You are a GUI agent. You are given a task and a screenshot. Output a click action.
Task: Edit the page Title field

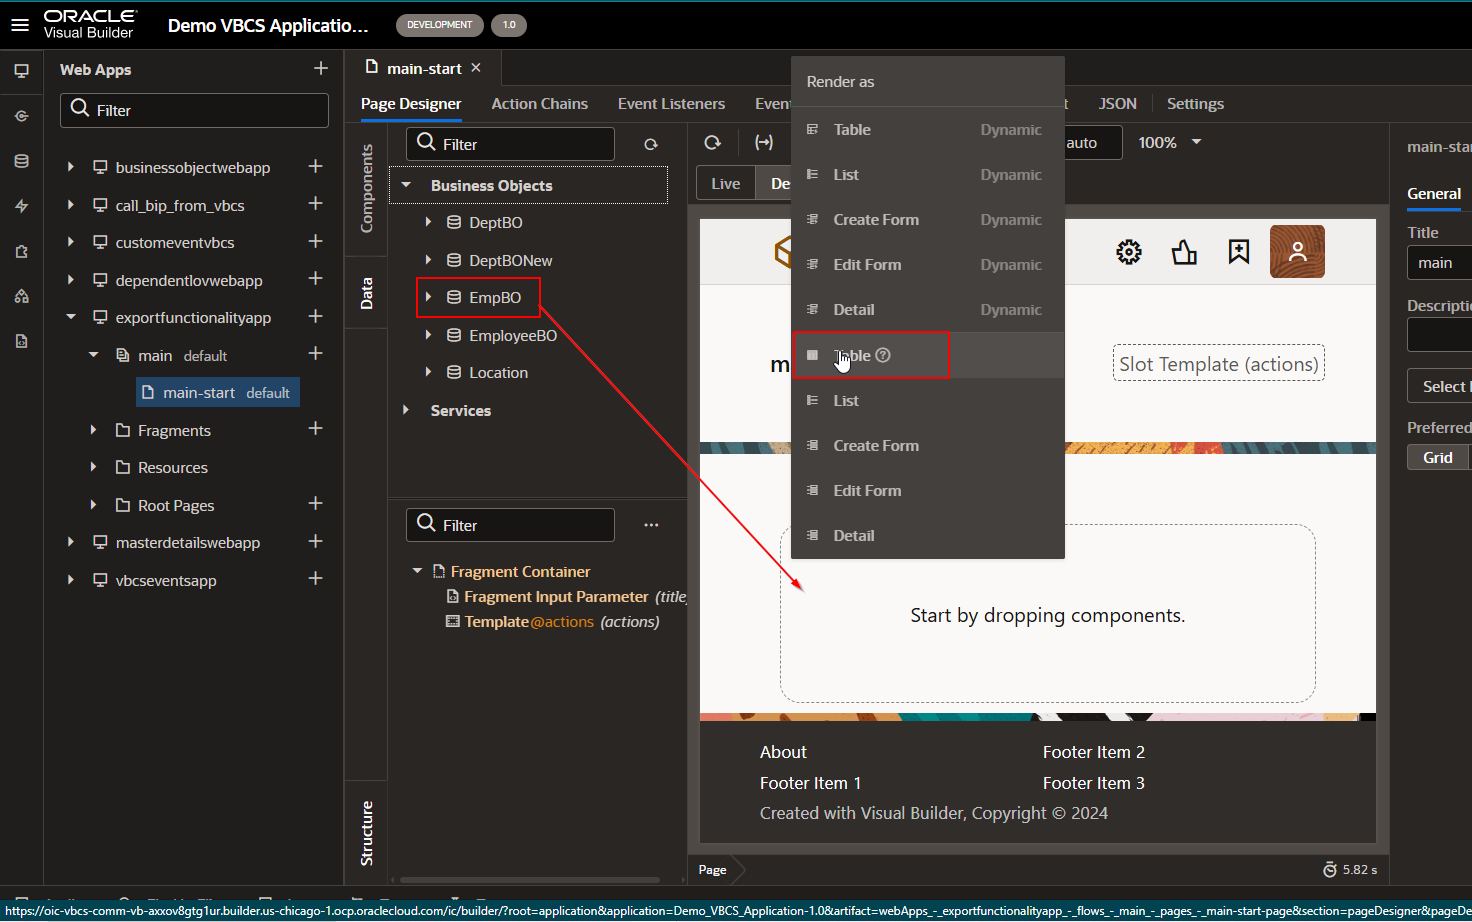coord(1439,263)
